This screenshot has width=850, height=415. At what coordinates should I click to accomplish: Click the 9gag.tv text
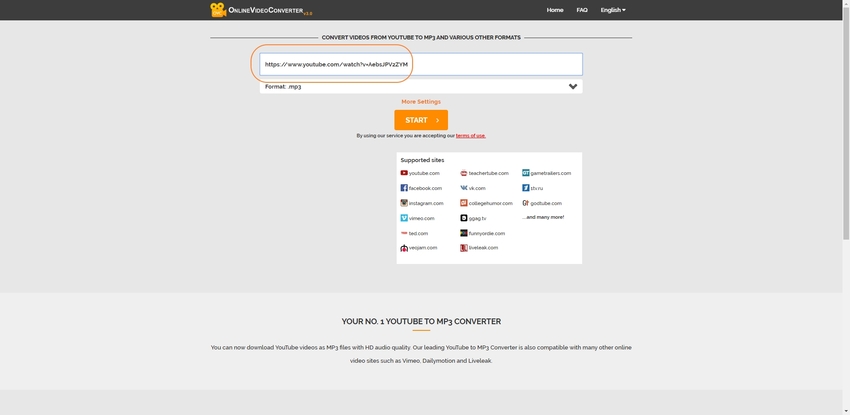point(478,218)
